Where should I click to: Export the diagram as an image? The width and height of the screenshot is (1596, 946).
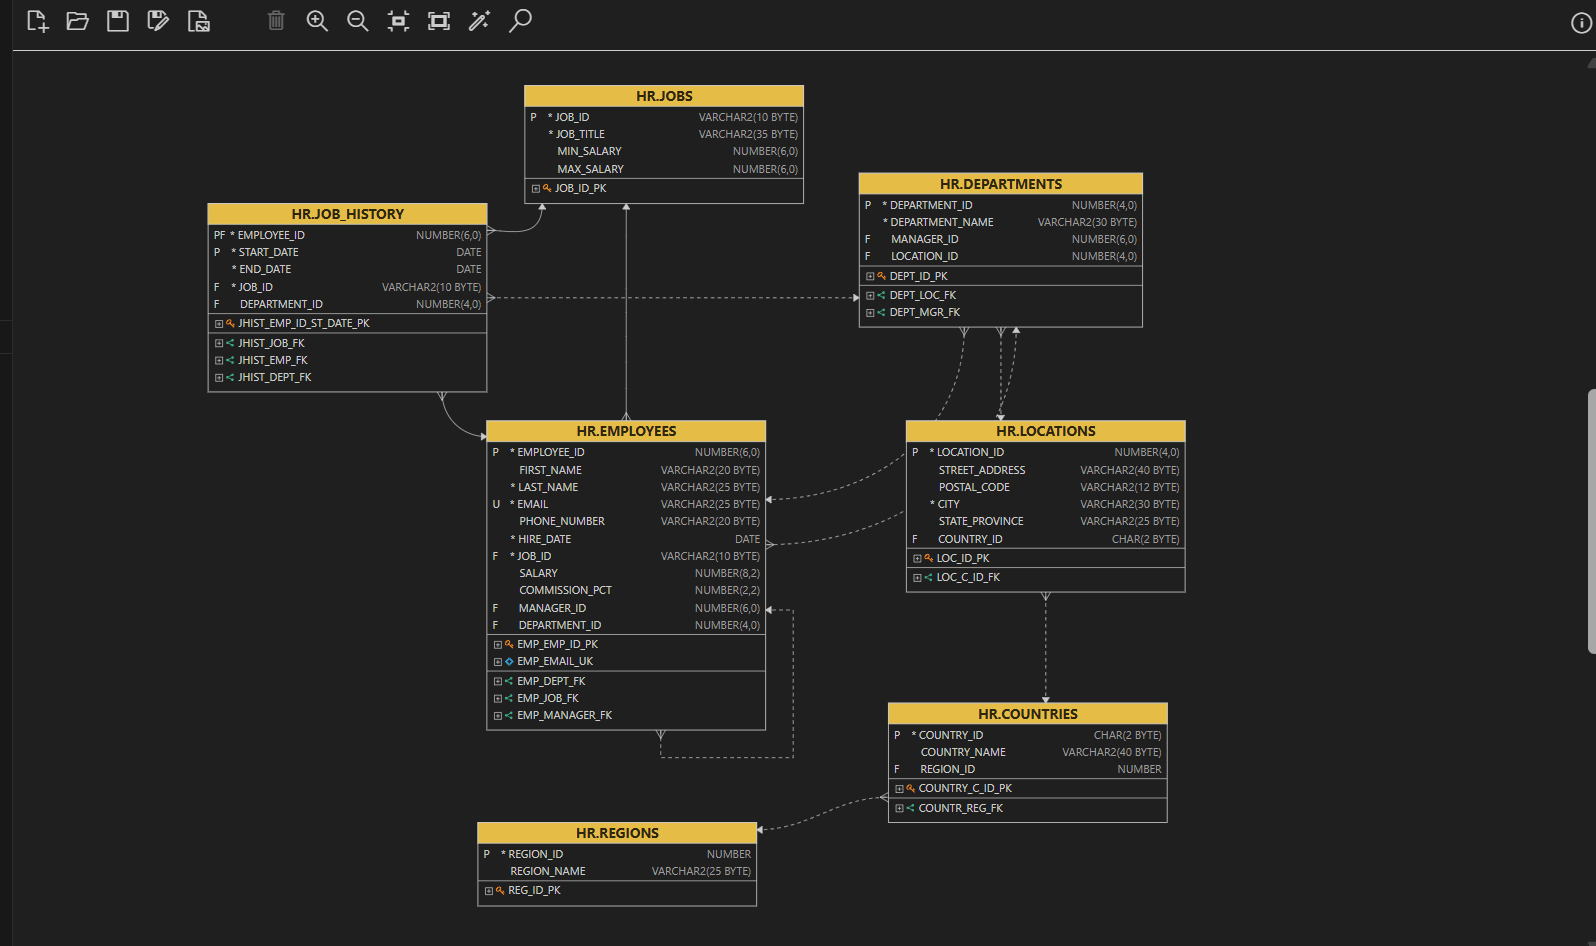click(x=199, y=21)
